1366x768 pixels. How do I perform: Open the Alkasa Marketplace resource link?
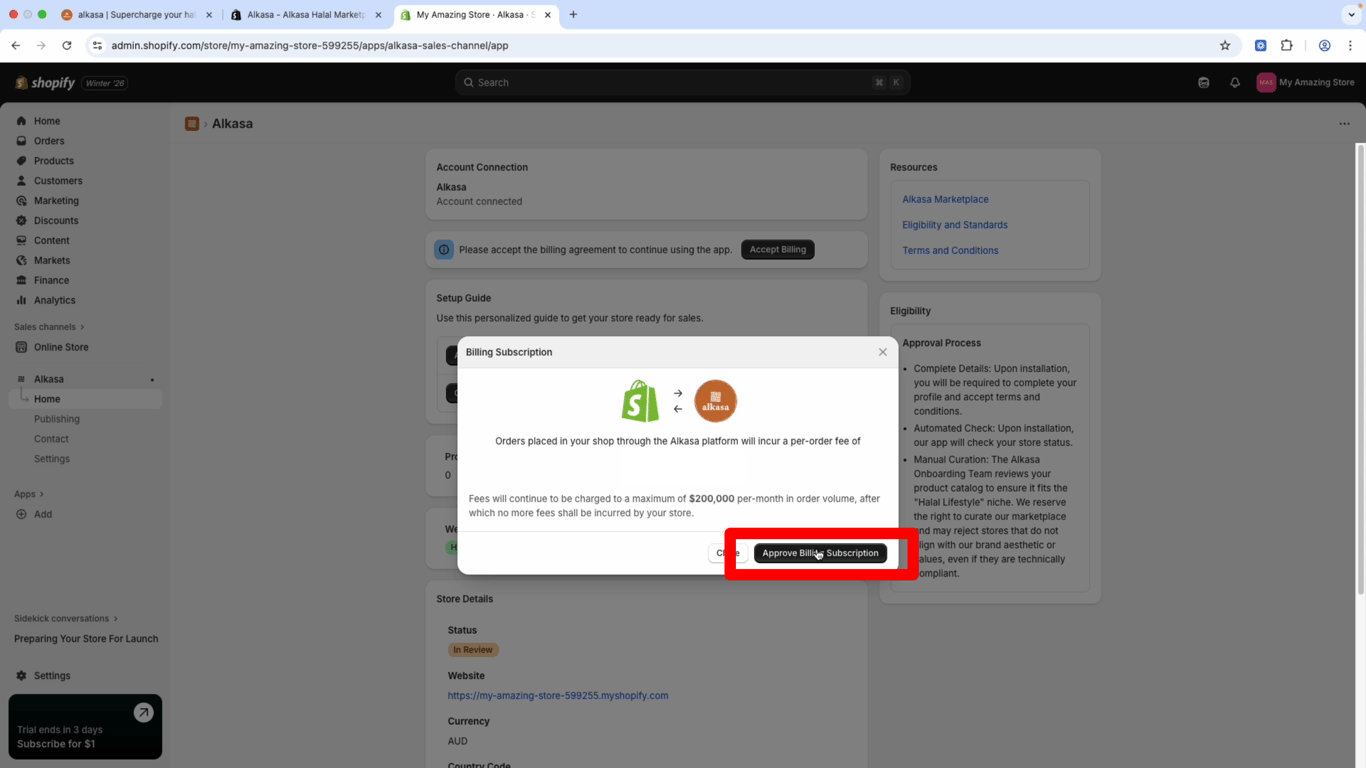(945, 199)
